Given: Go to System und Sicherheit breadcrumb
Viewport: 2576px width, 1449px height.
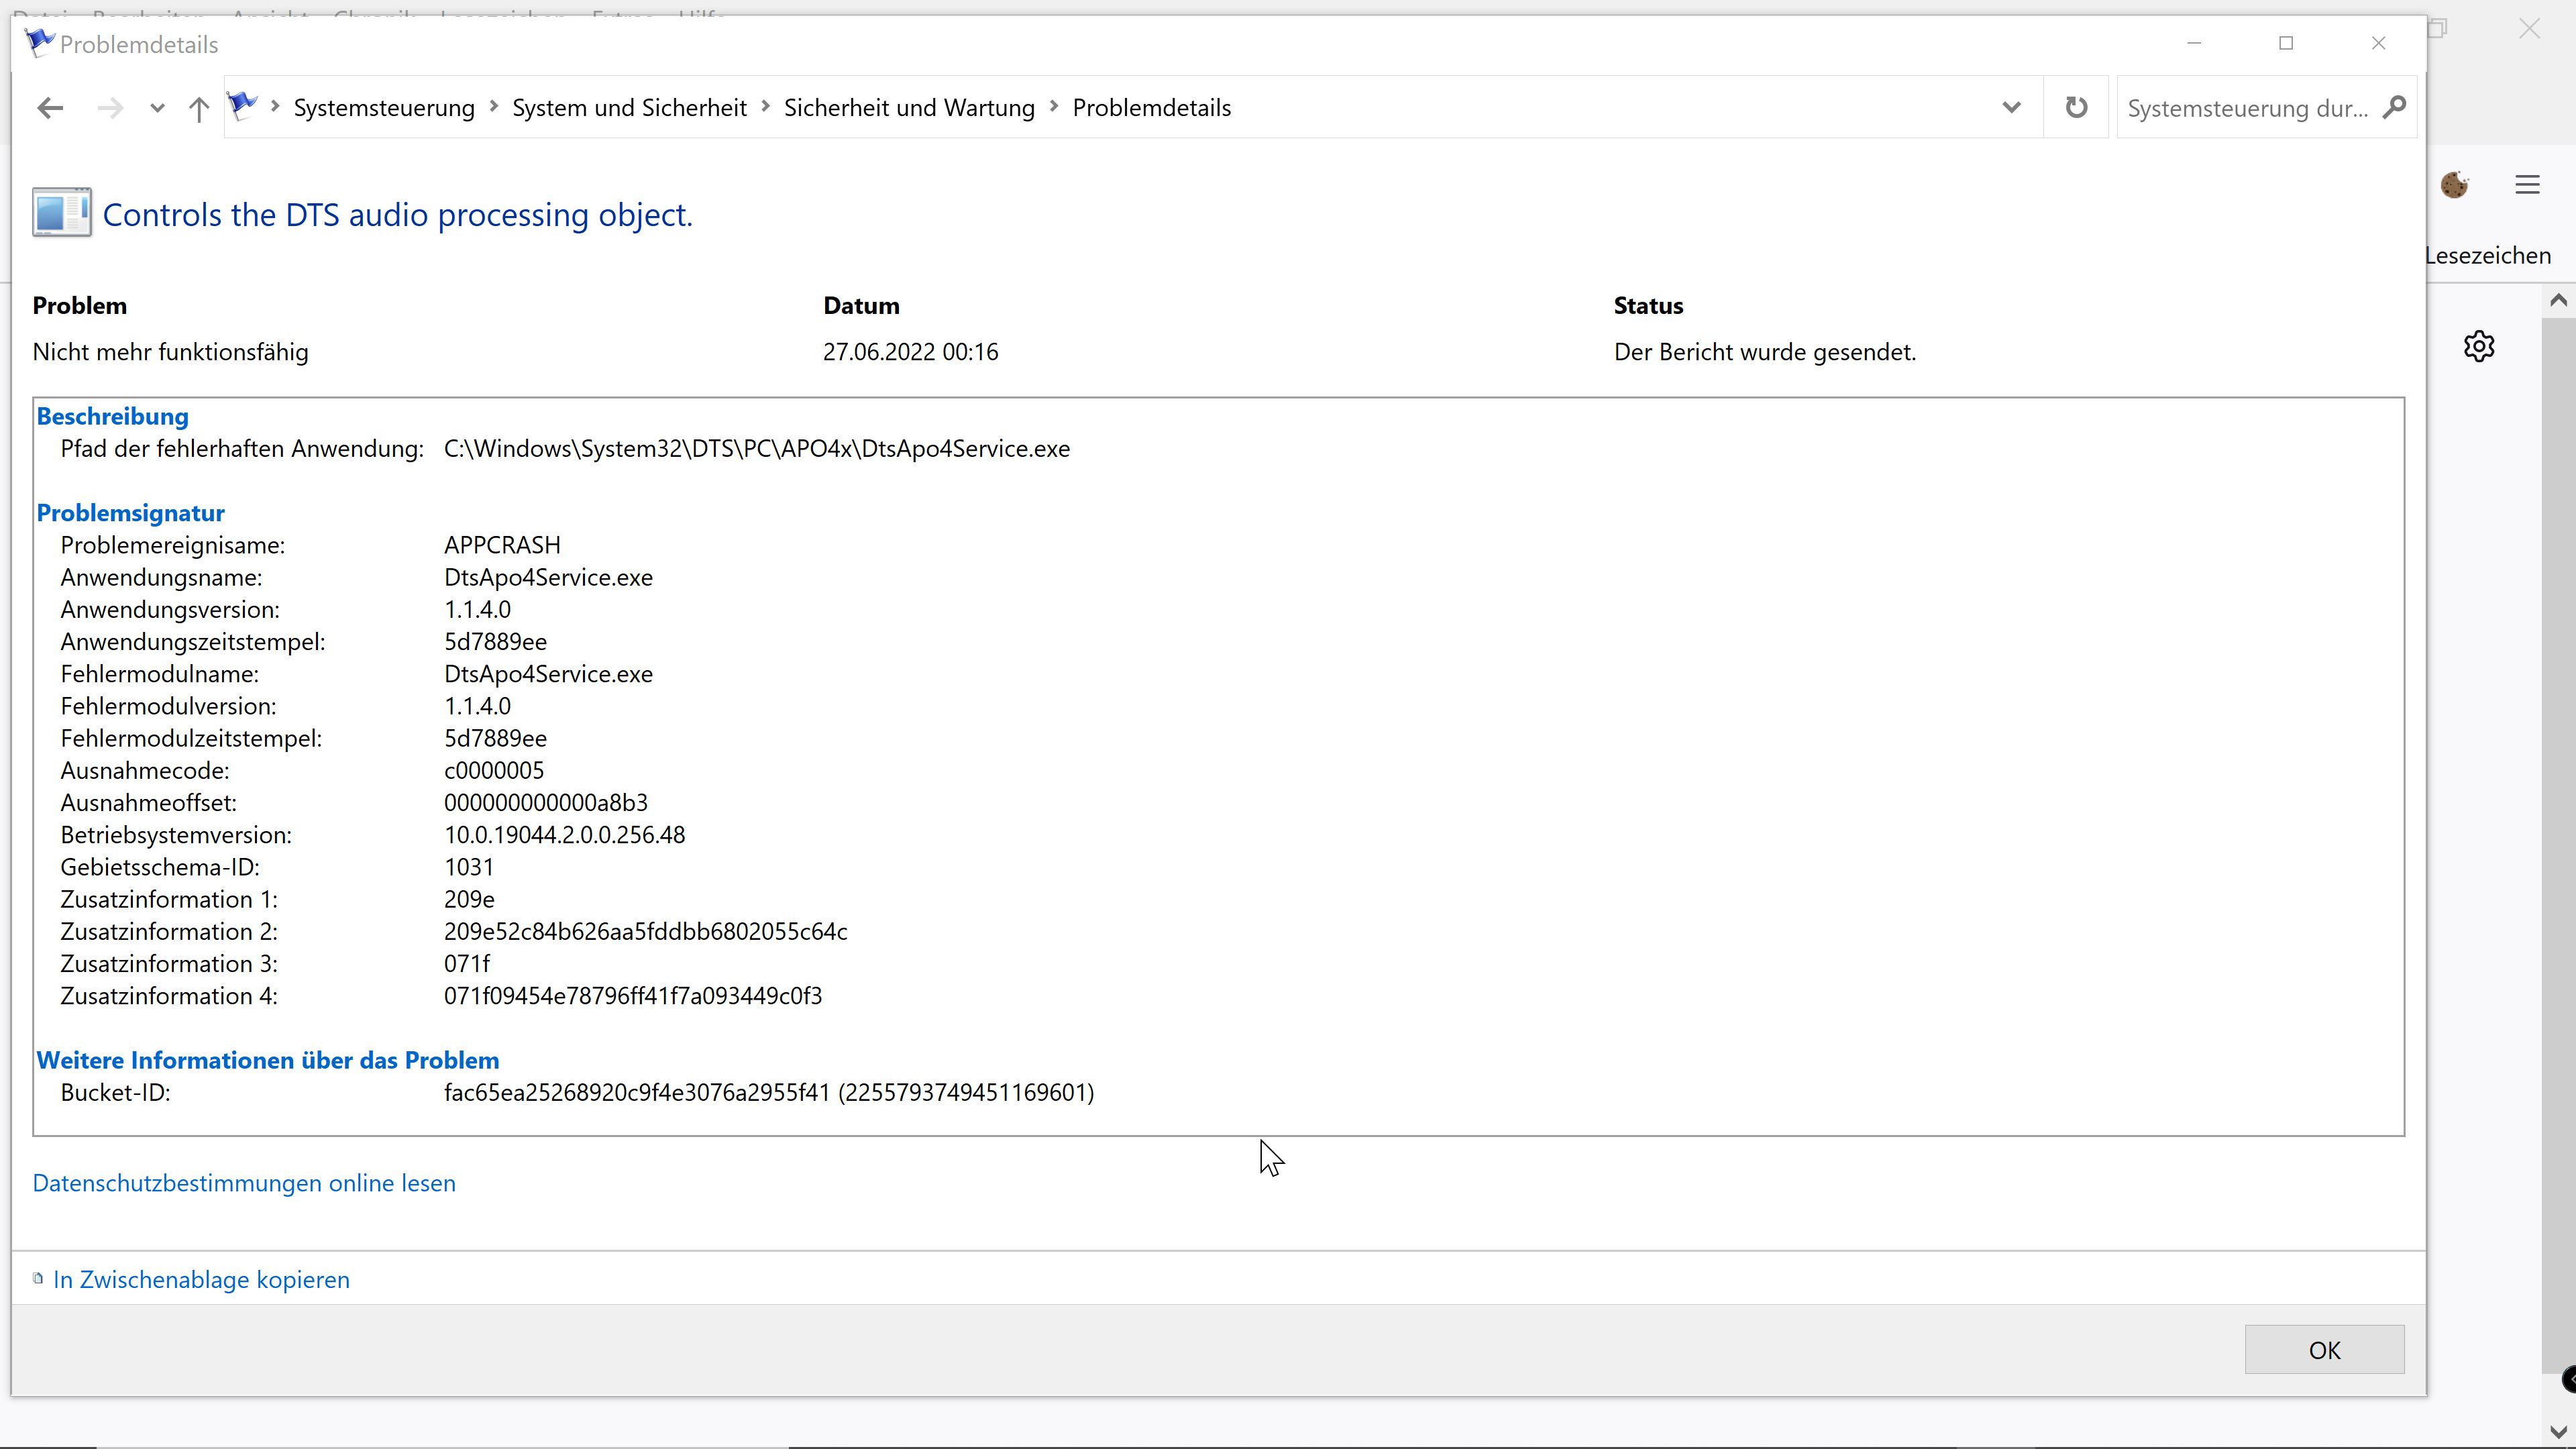Looking at the screenshot, I should [629, 108].
